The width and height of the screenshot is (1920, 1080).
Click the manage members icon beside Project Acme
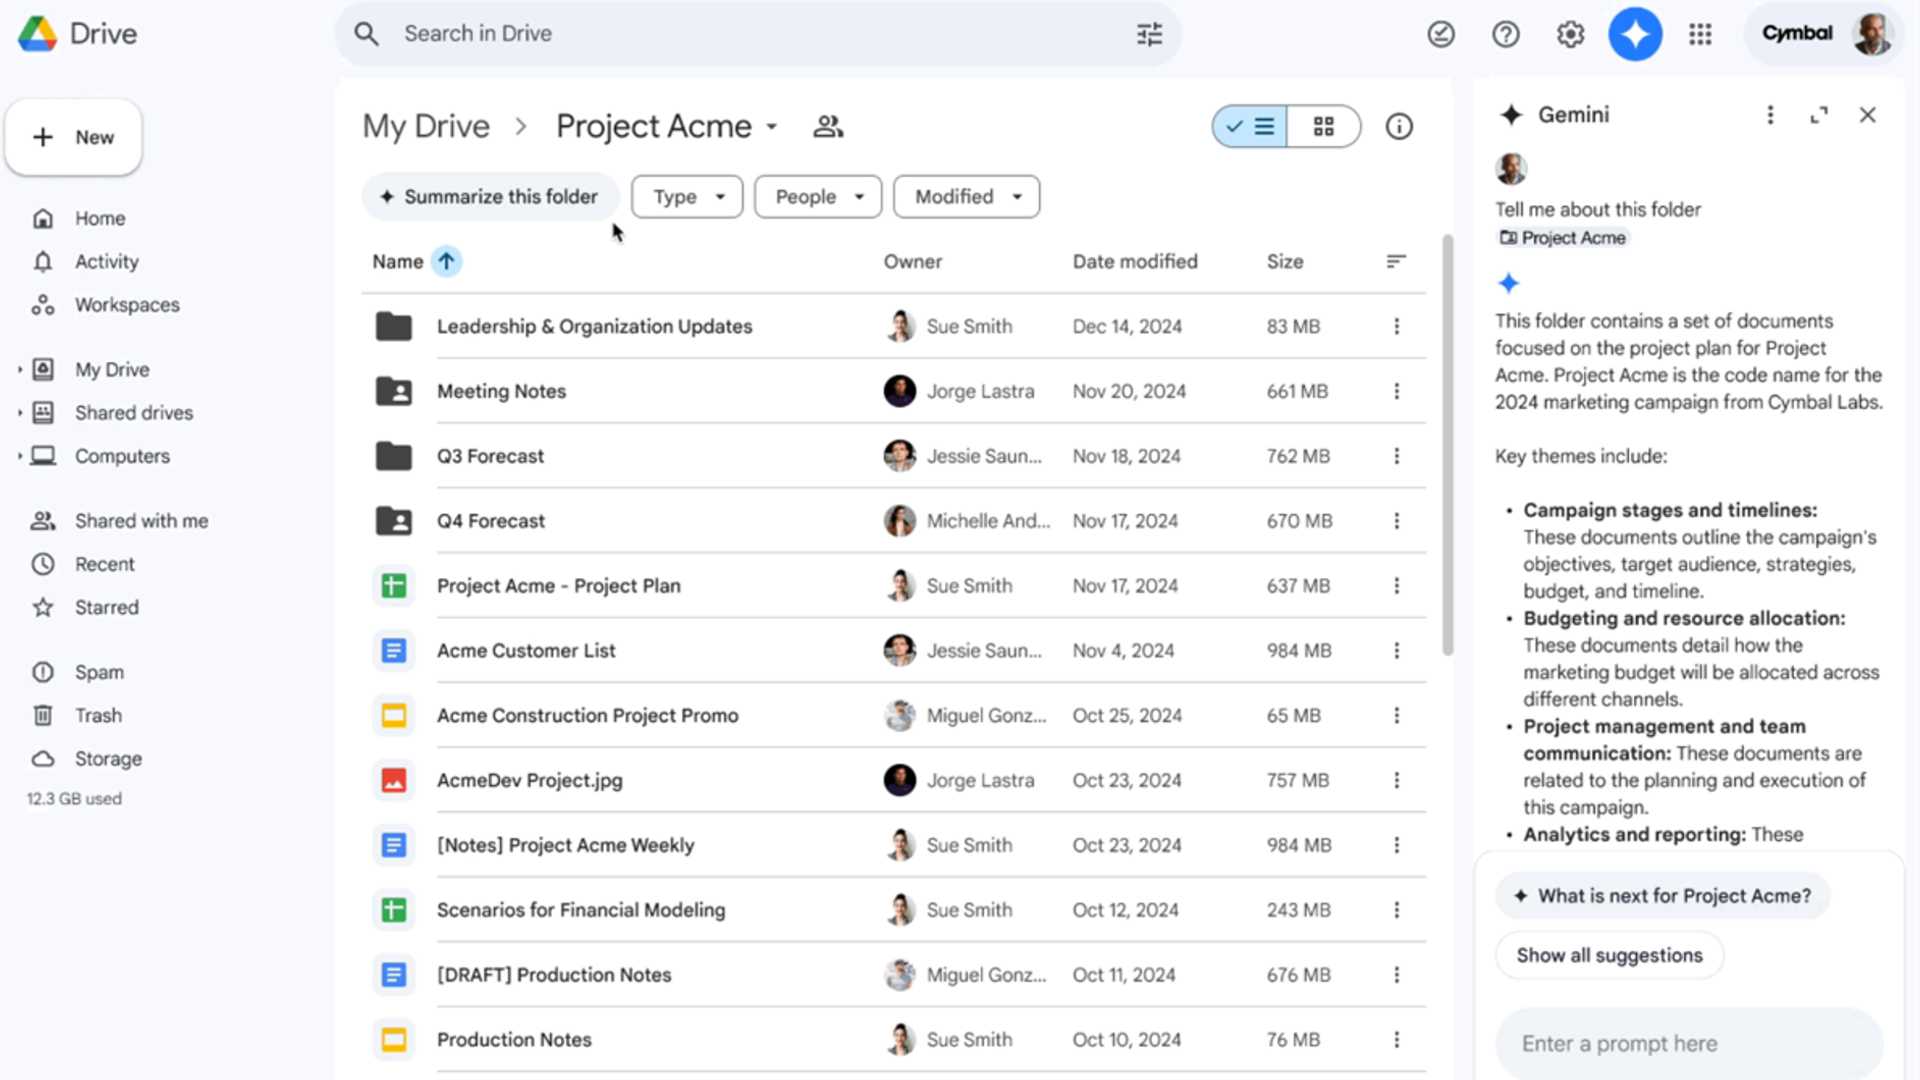pos(828,126)
